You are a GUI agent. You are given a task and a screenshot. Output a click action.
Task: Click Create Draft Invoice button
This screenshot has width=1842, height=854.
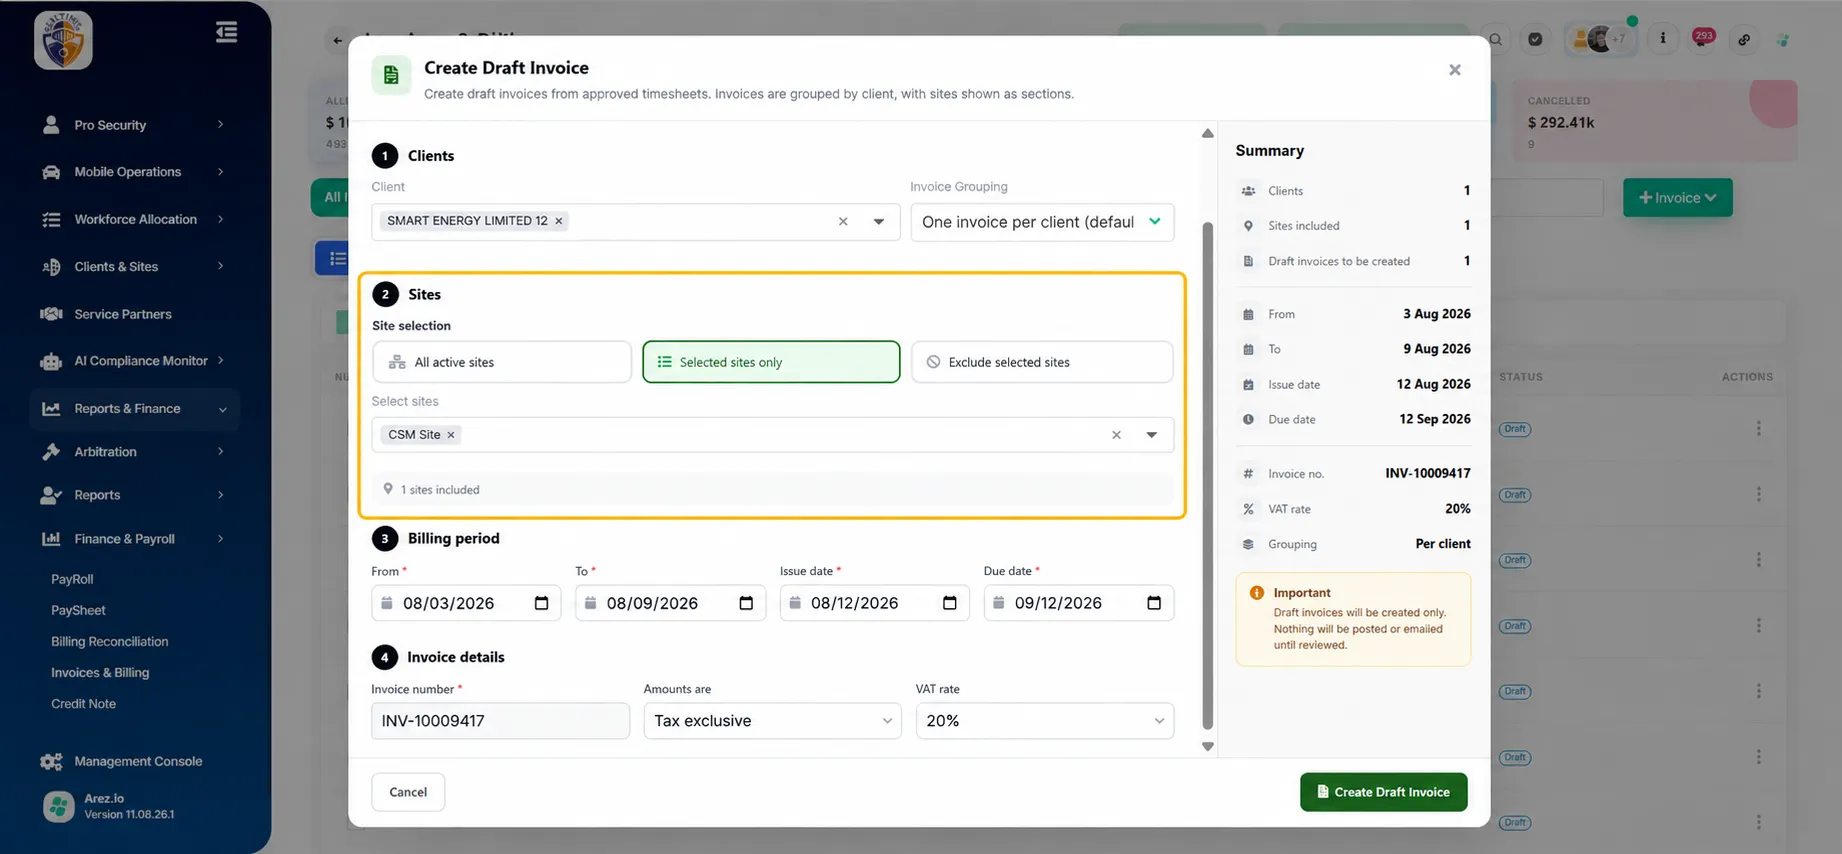click(x=1383, y=792)
